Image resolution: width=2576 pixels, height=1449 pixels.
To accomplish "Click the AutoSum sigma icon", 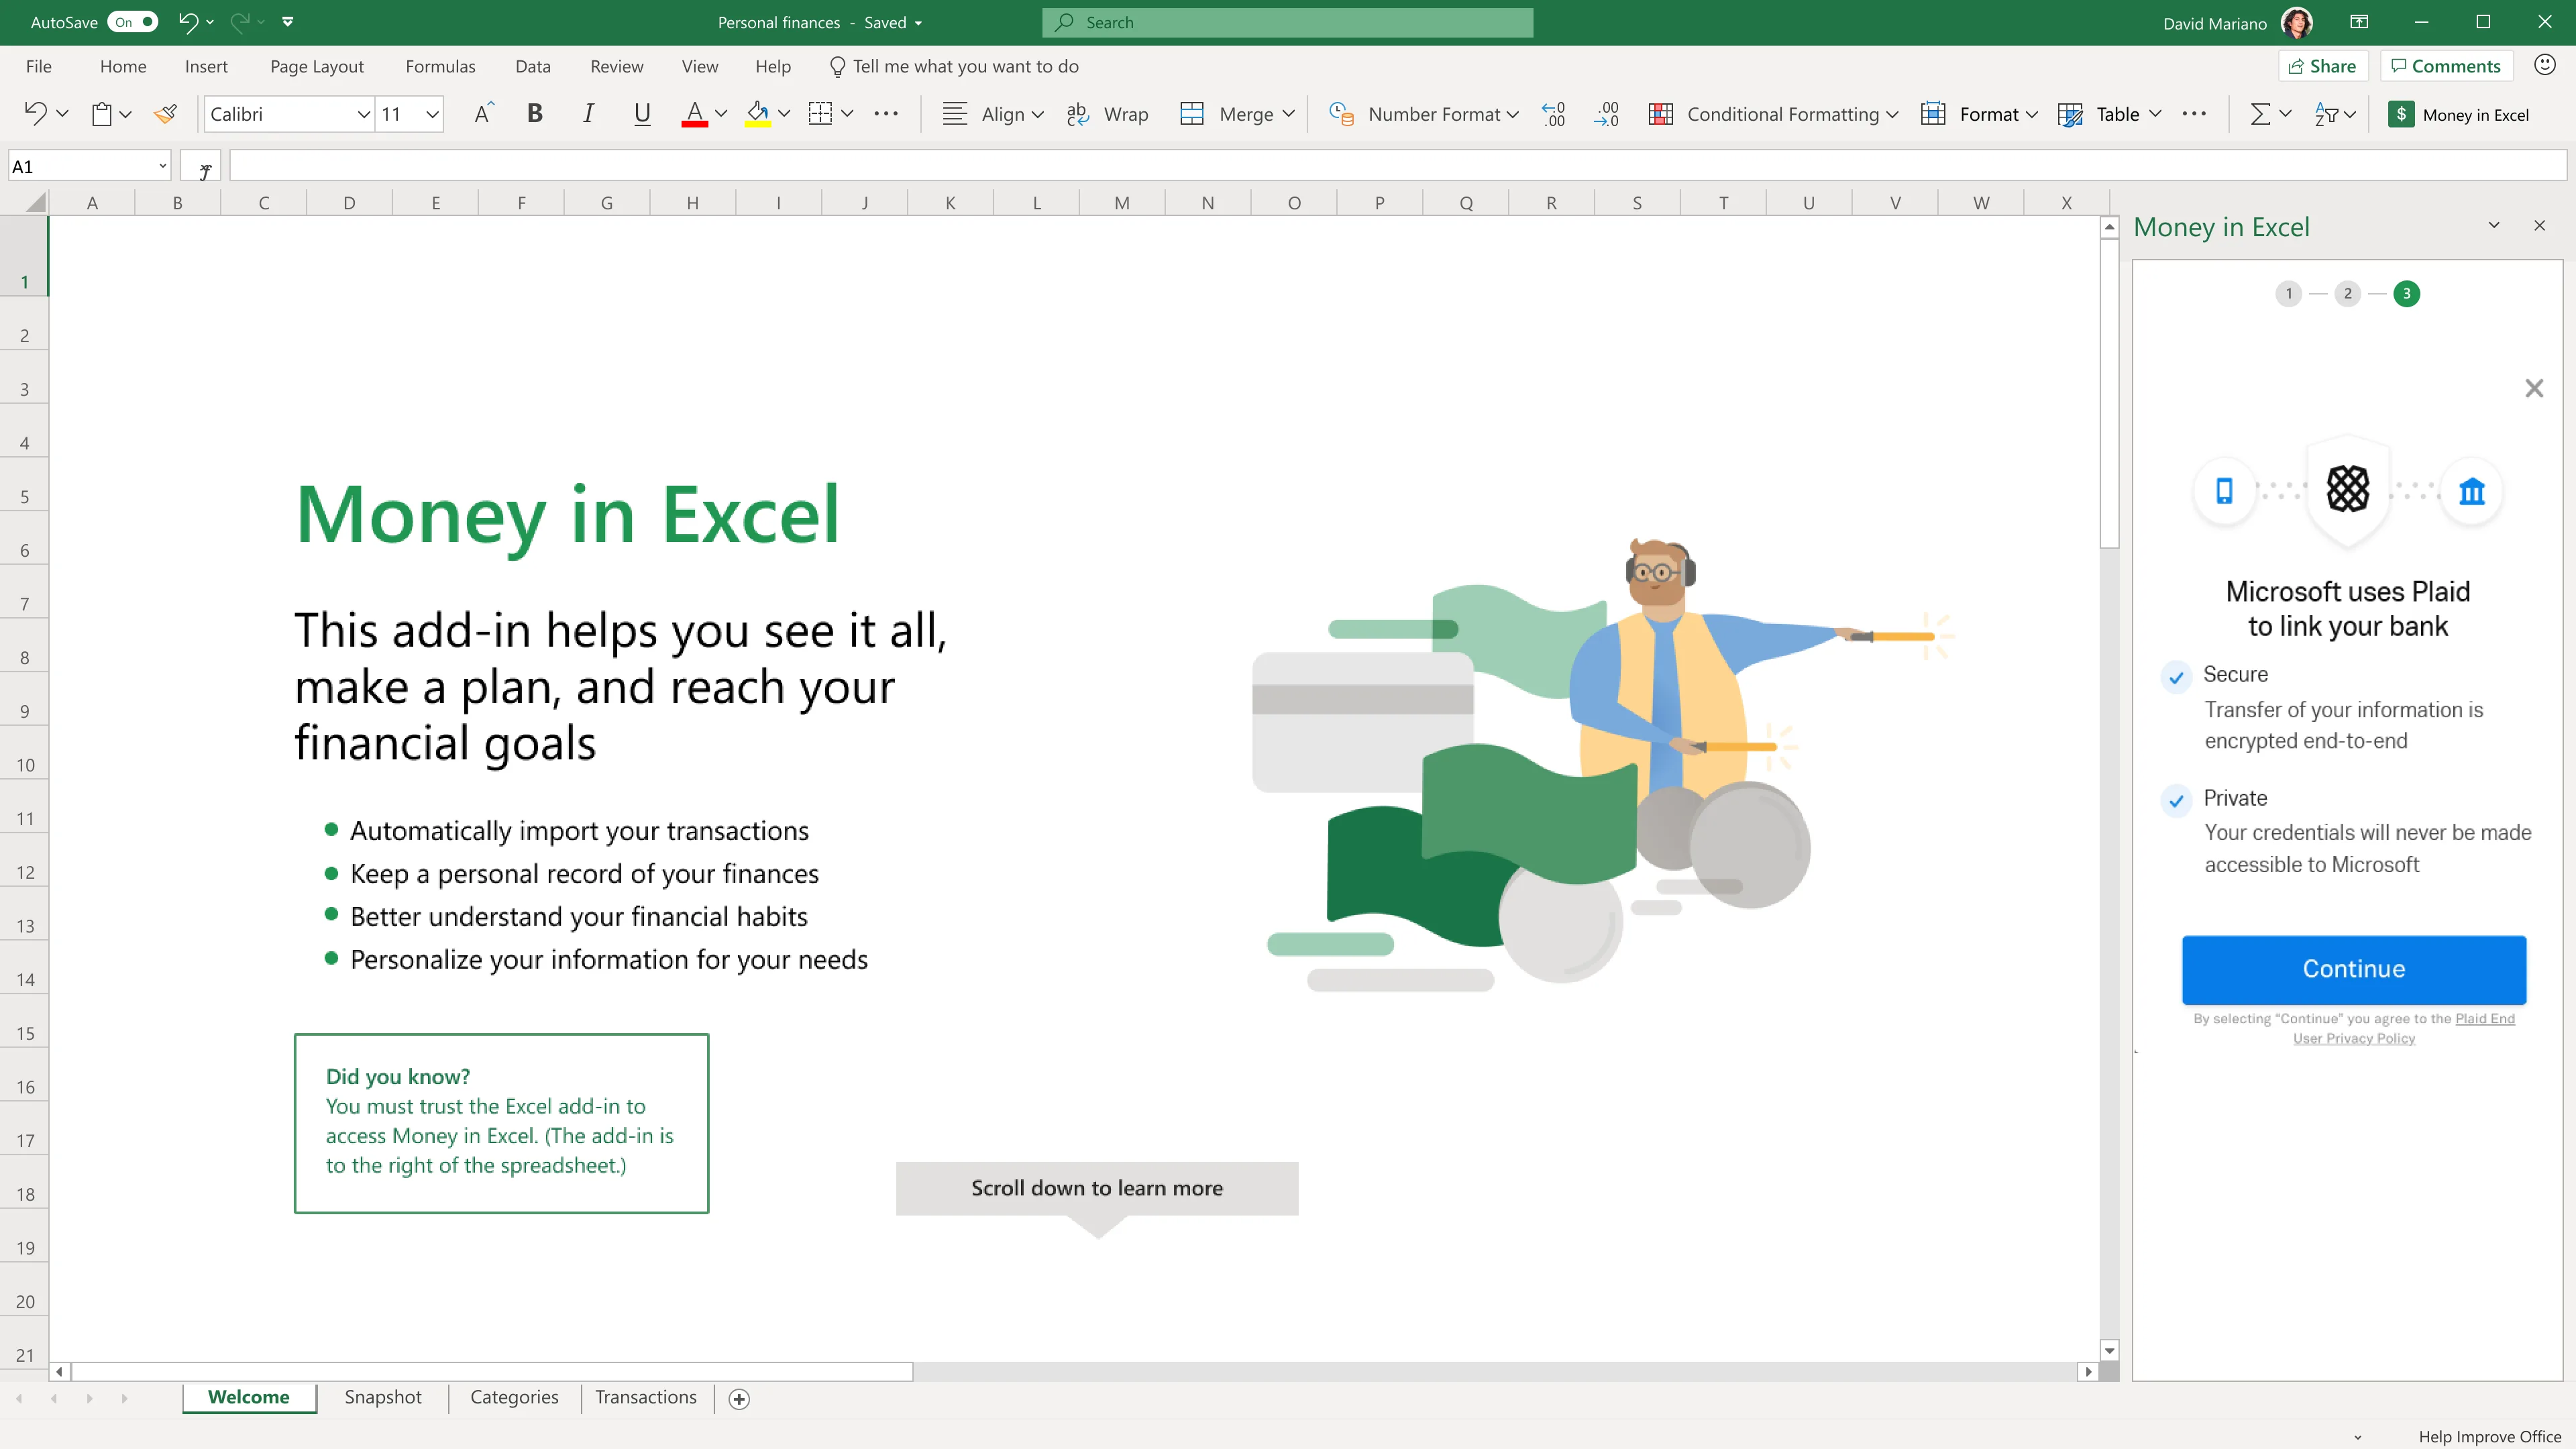I will point(2259,114).
